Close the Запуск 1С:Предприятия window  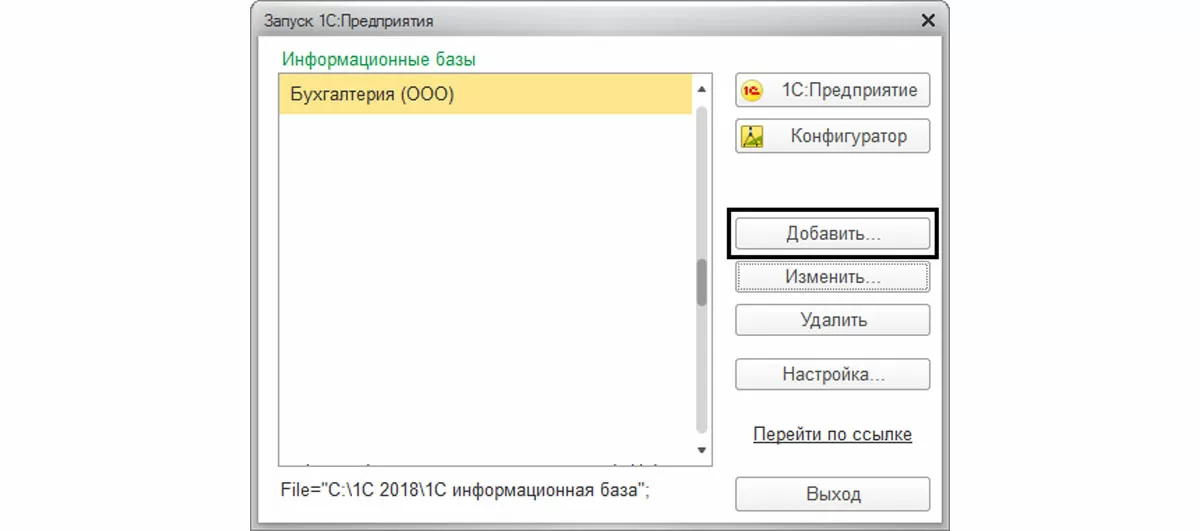click(928, 20)
